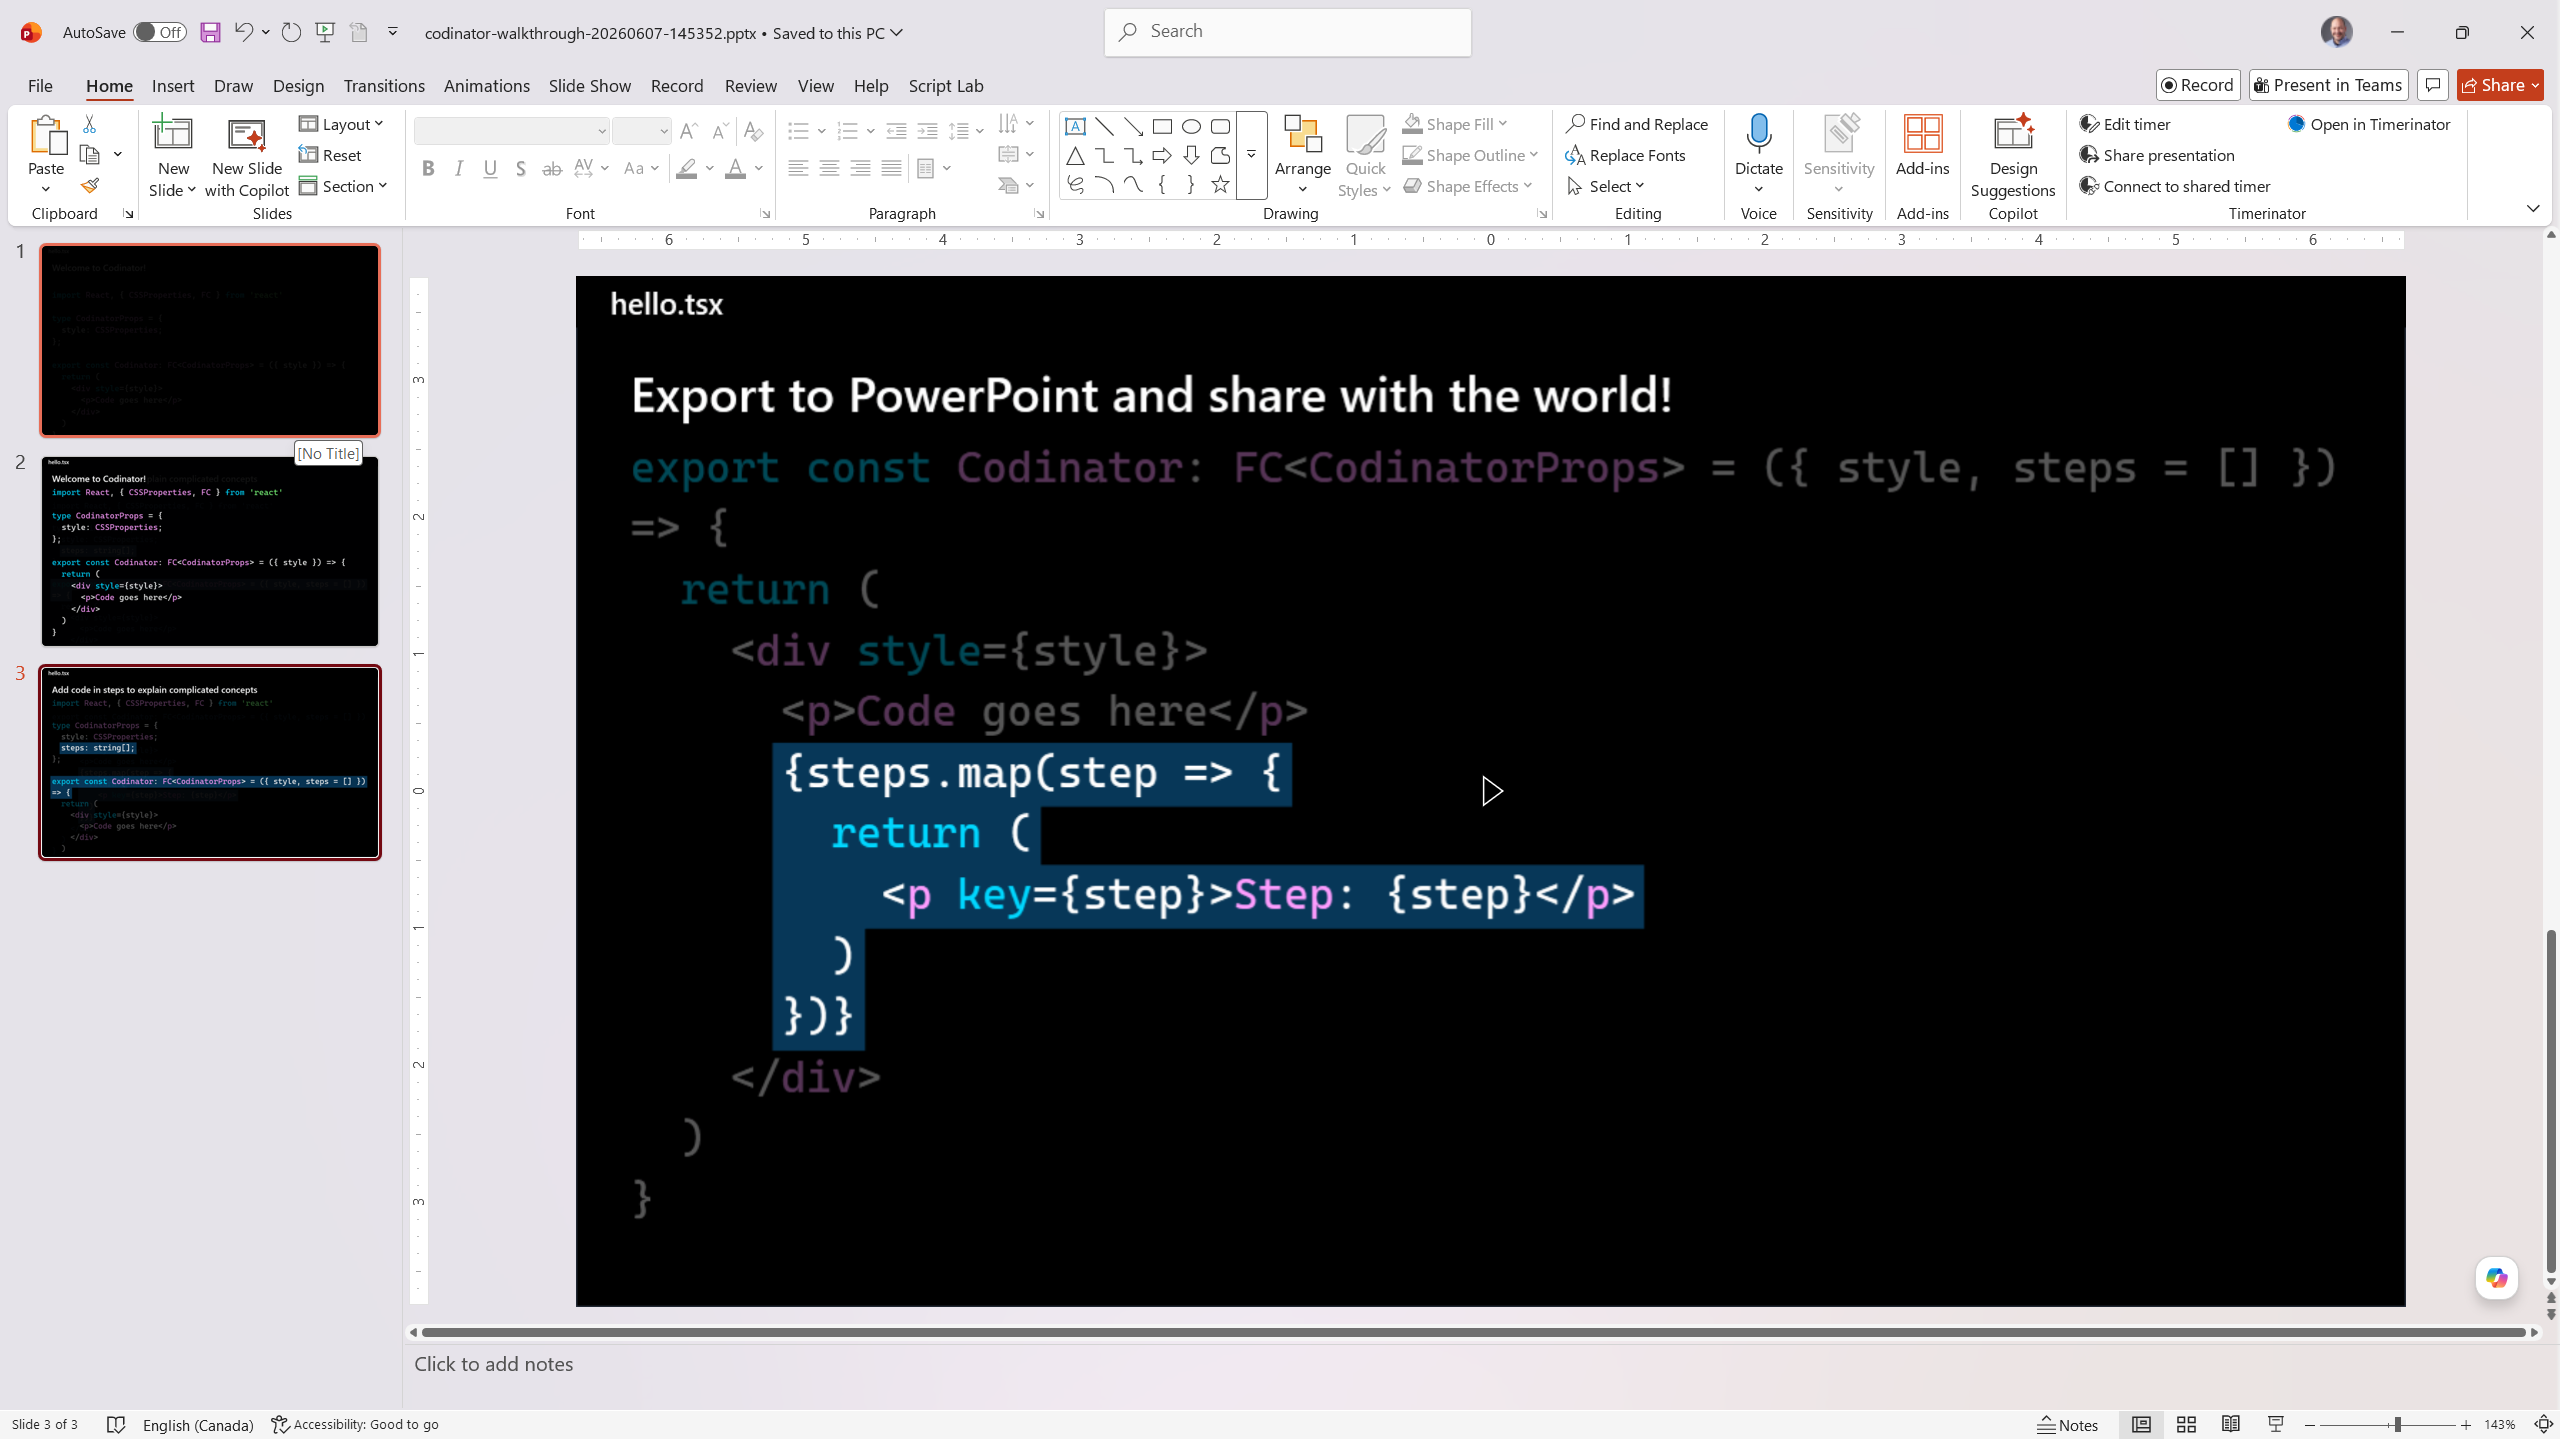
Task: Open the Script Lab tab
Action: [x=946, y=85]
